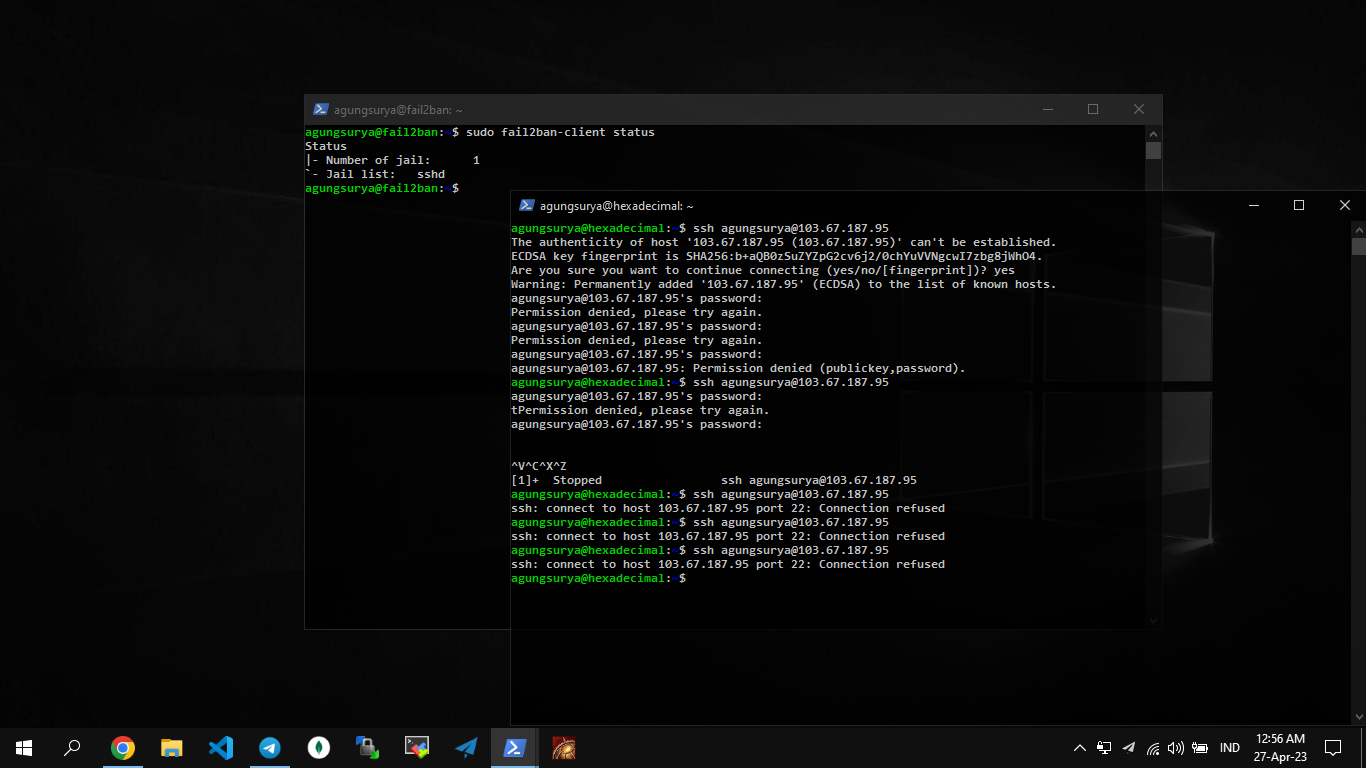The width and height of the screenshot is (1366, 768).
Task: Expand hidden system tray icons
Action: point(1080,748)
